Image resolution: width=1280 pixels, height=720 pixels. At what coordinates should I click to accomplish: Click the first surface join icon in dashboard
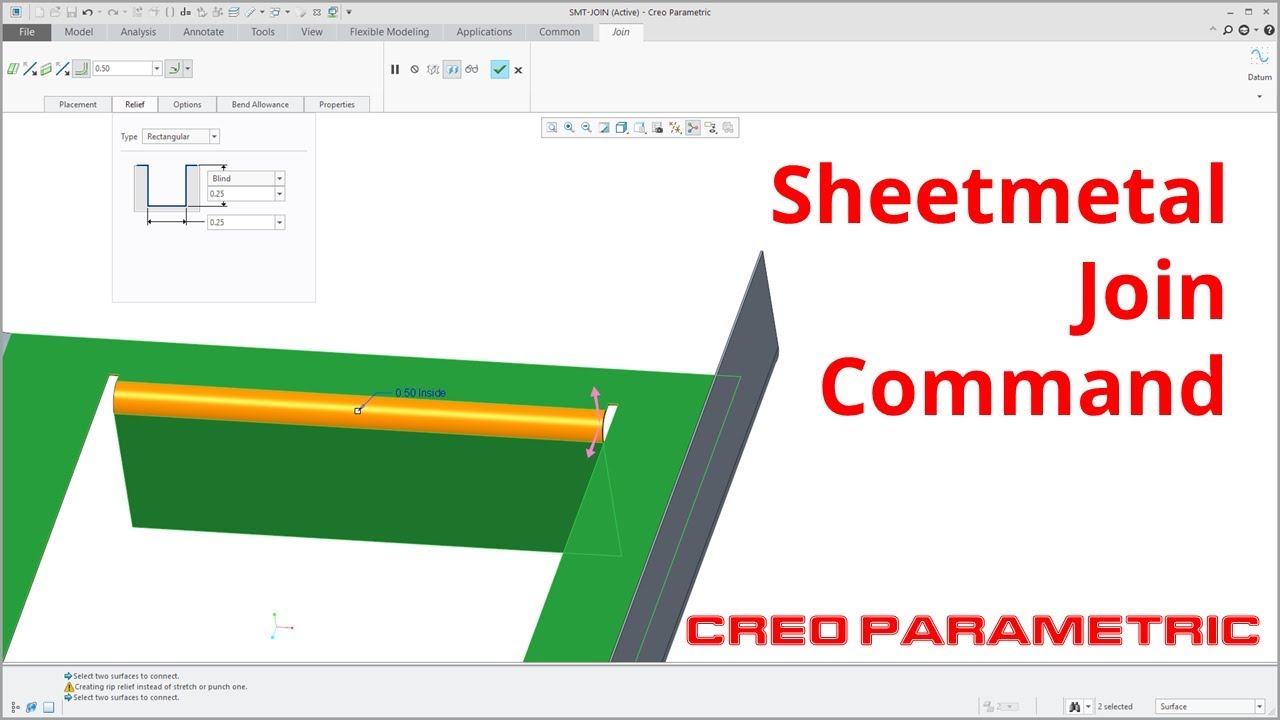pyautogui.click(x=13, y=69)
